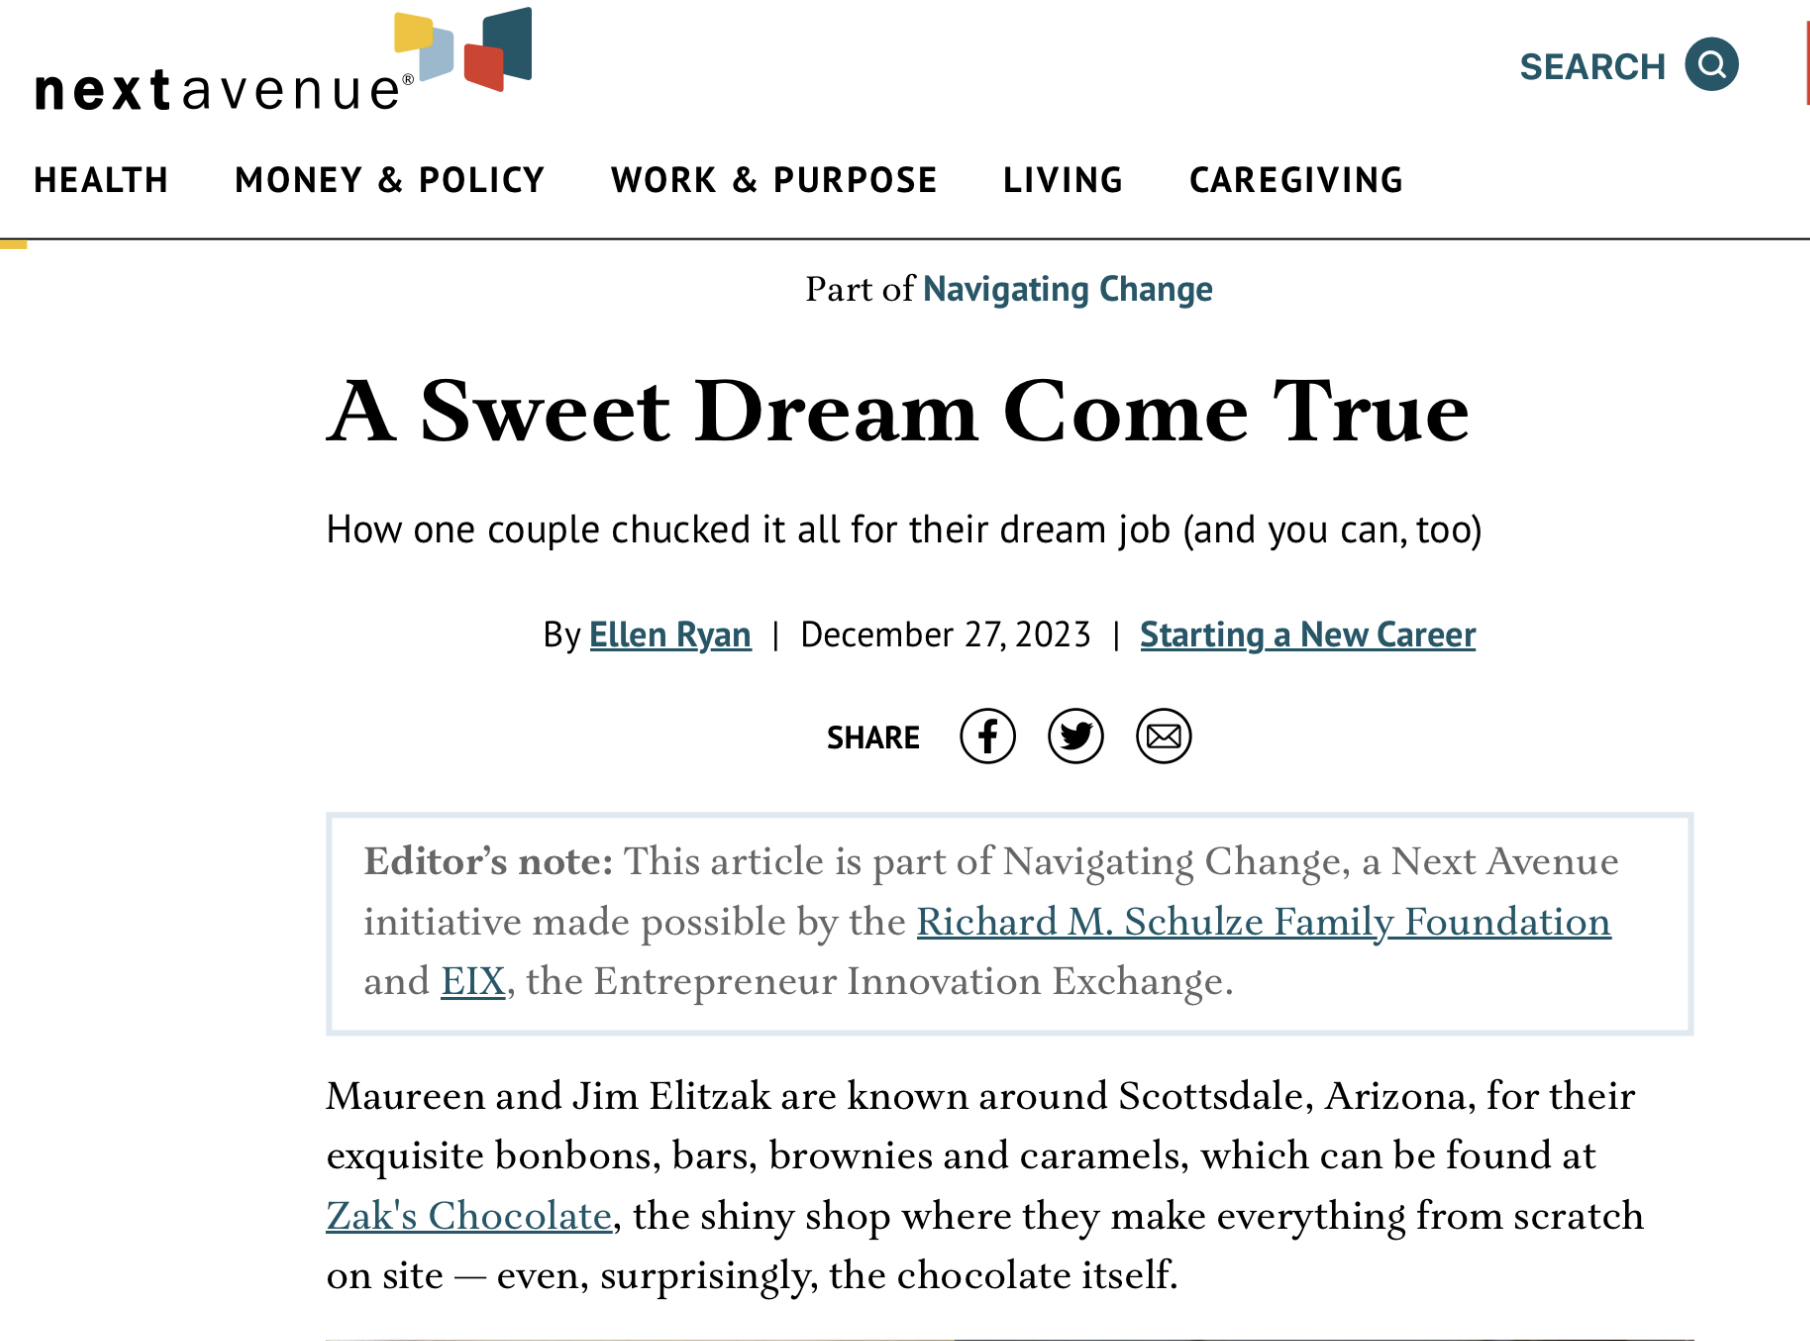Image resolution: width=1810 pixels, height=1341 pixels.
Task: Click the article subtitle about dream job
Action: click(904, 529)
